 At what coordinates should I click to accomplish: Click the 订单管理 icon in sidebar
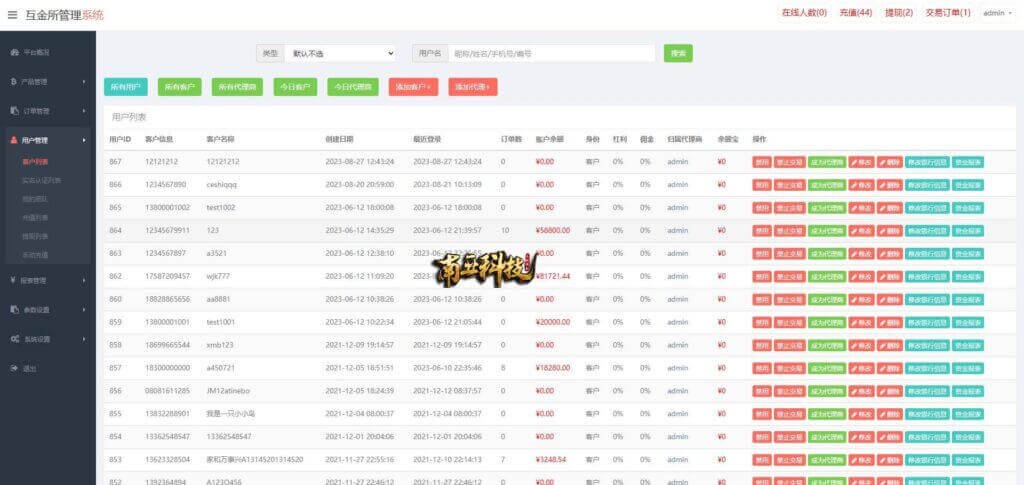click(x=14, y=111)
